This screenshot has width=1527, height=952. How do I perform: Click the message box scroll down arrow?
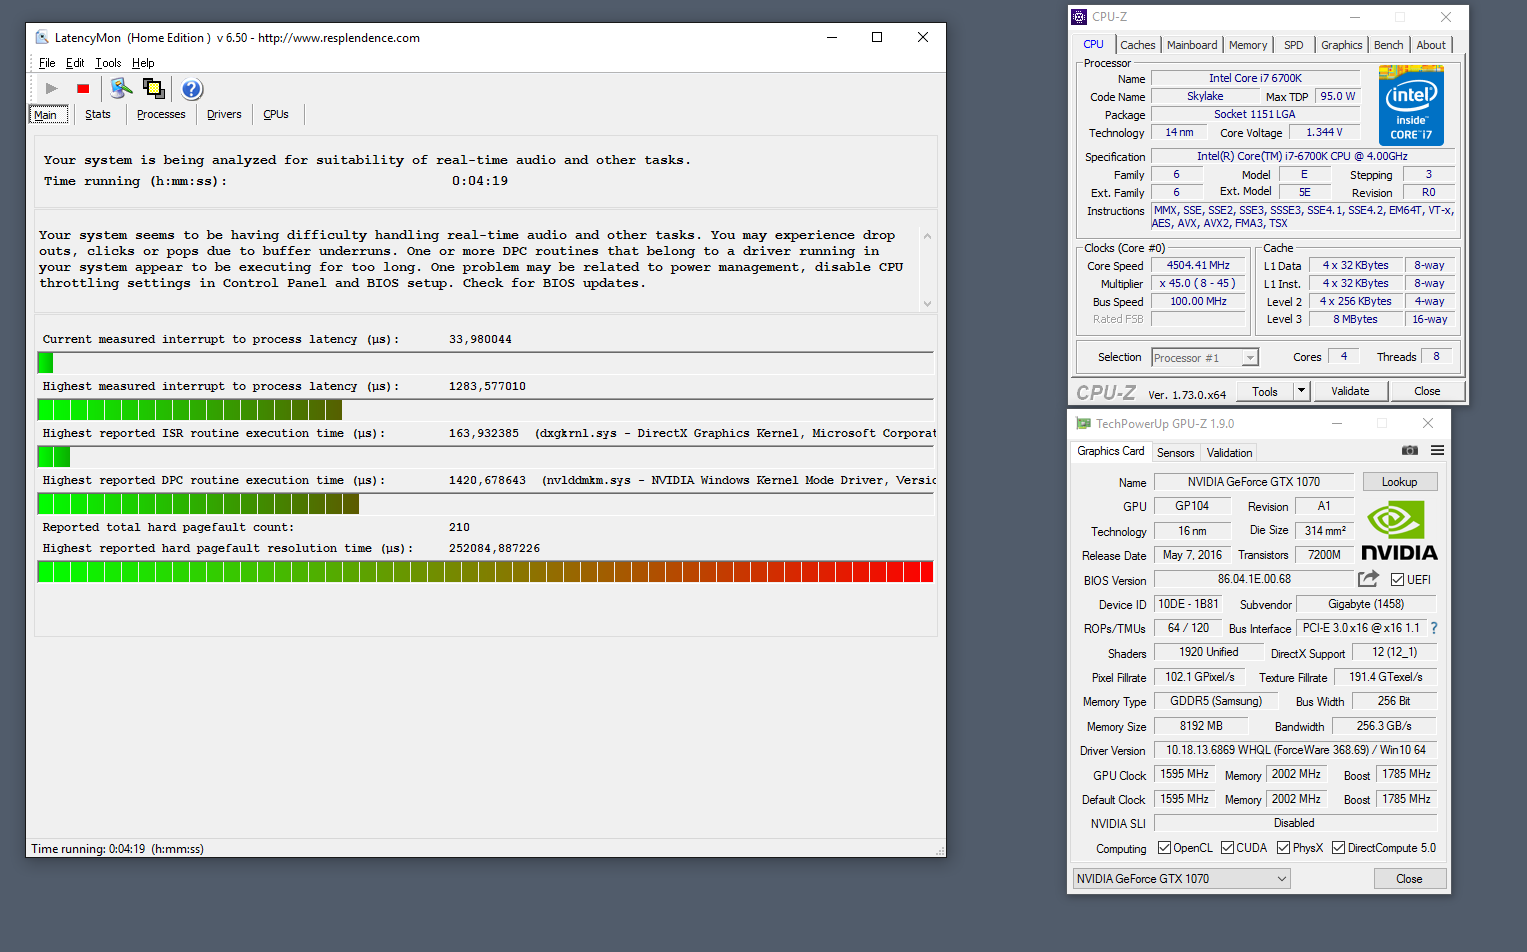pyautogui.click(x=927, y=304)
